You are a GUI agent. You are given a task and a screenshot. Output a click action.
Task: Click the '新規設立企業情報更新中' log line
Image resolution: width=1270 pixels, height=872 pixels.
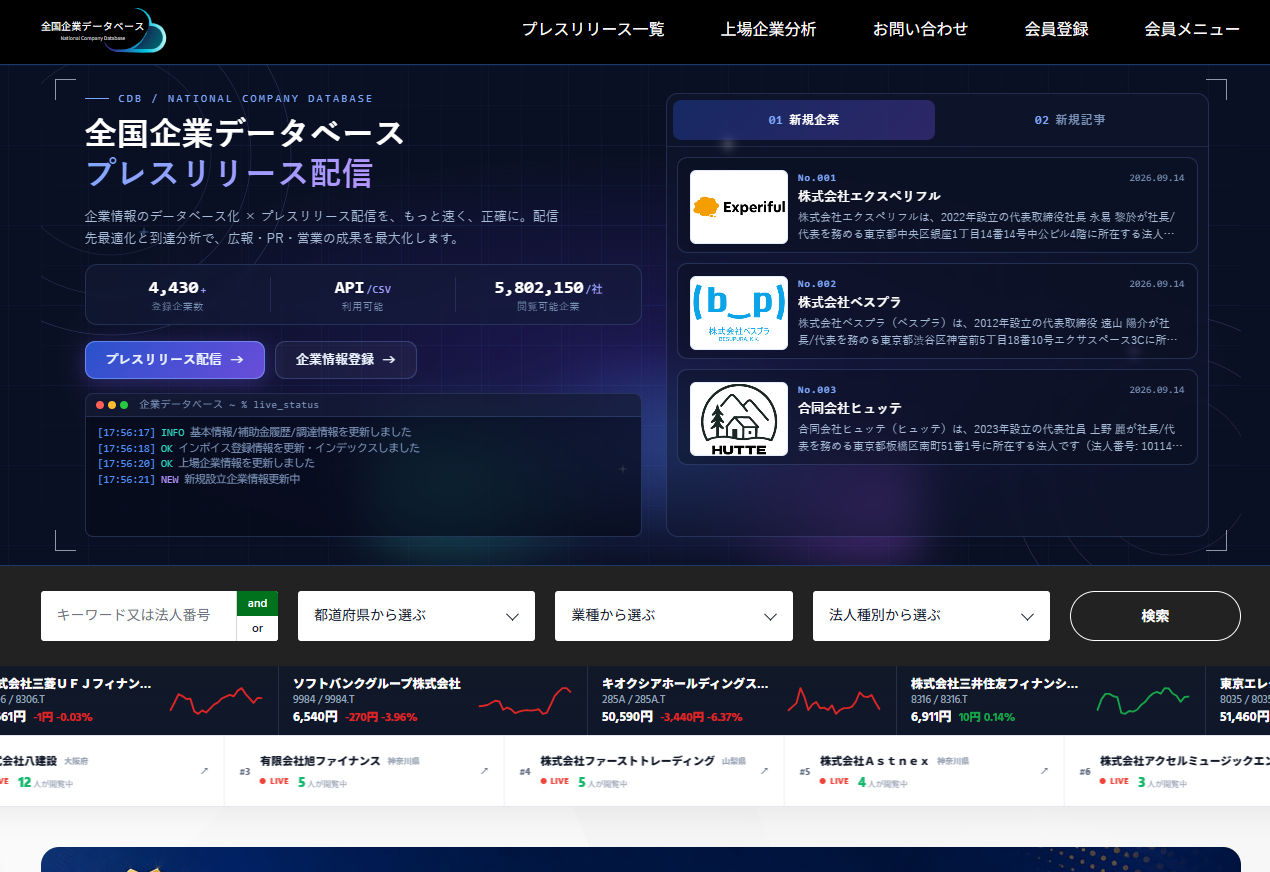[x=242, y=479]
